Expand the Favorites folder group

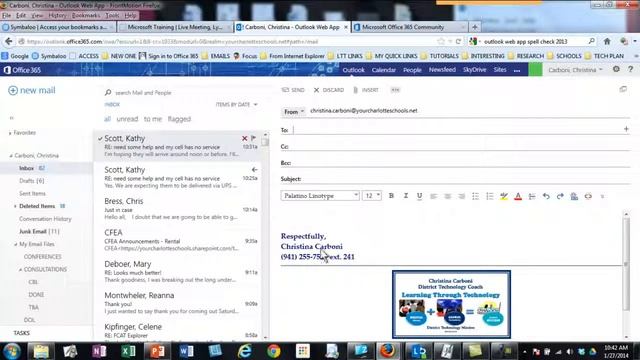click(x=10, y=133)
